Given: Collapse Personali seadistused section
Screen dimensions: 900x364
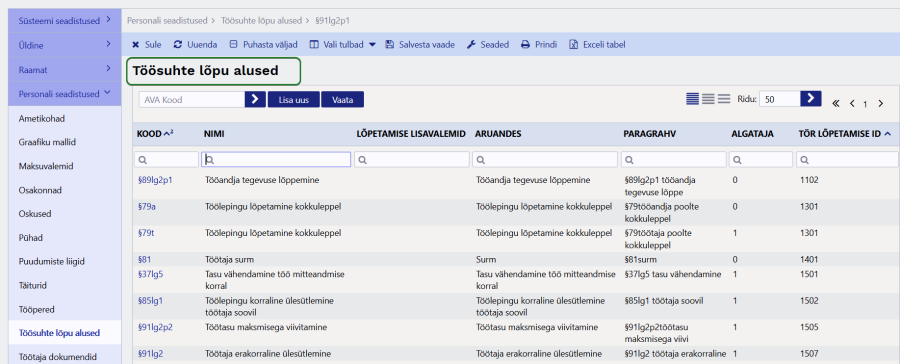Looking at the screenshot, I should pyautogui.click(x=65, y=94).
